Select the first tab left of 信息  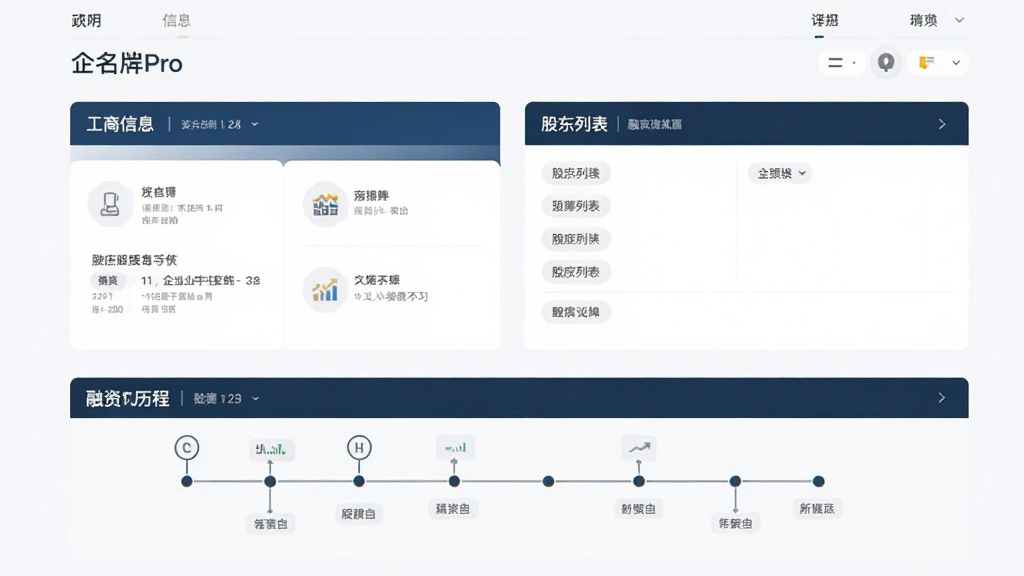point(86,20)
